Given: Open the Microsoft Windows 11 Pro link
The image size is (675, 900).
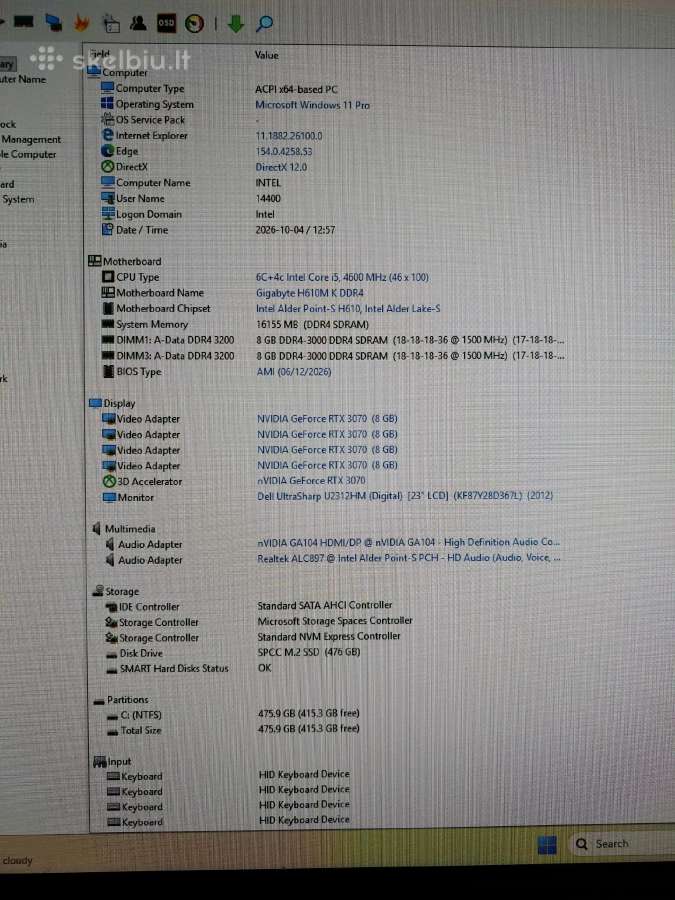Looking at the screenshot, I should [312, 105].
